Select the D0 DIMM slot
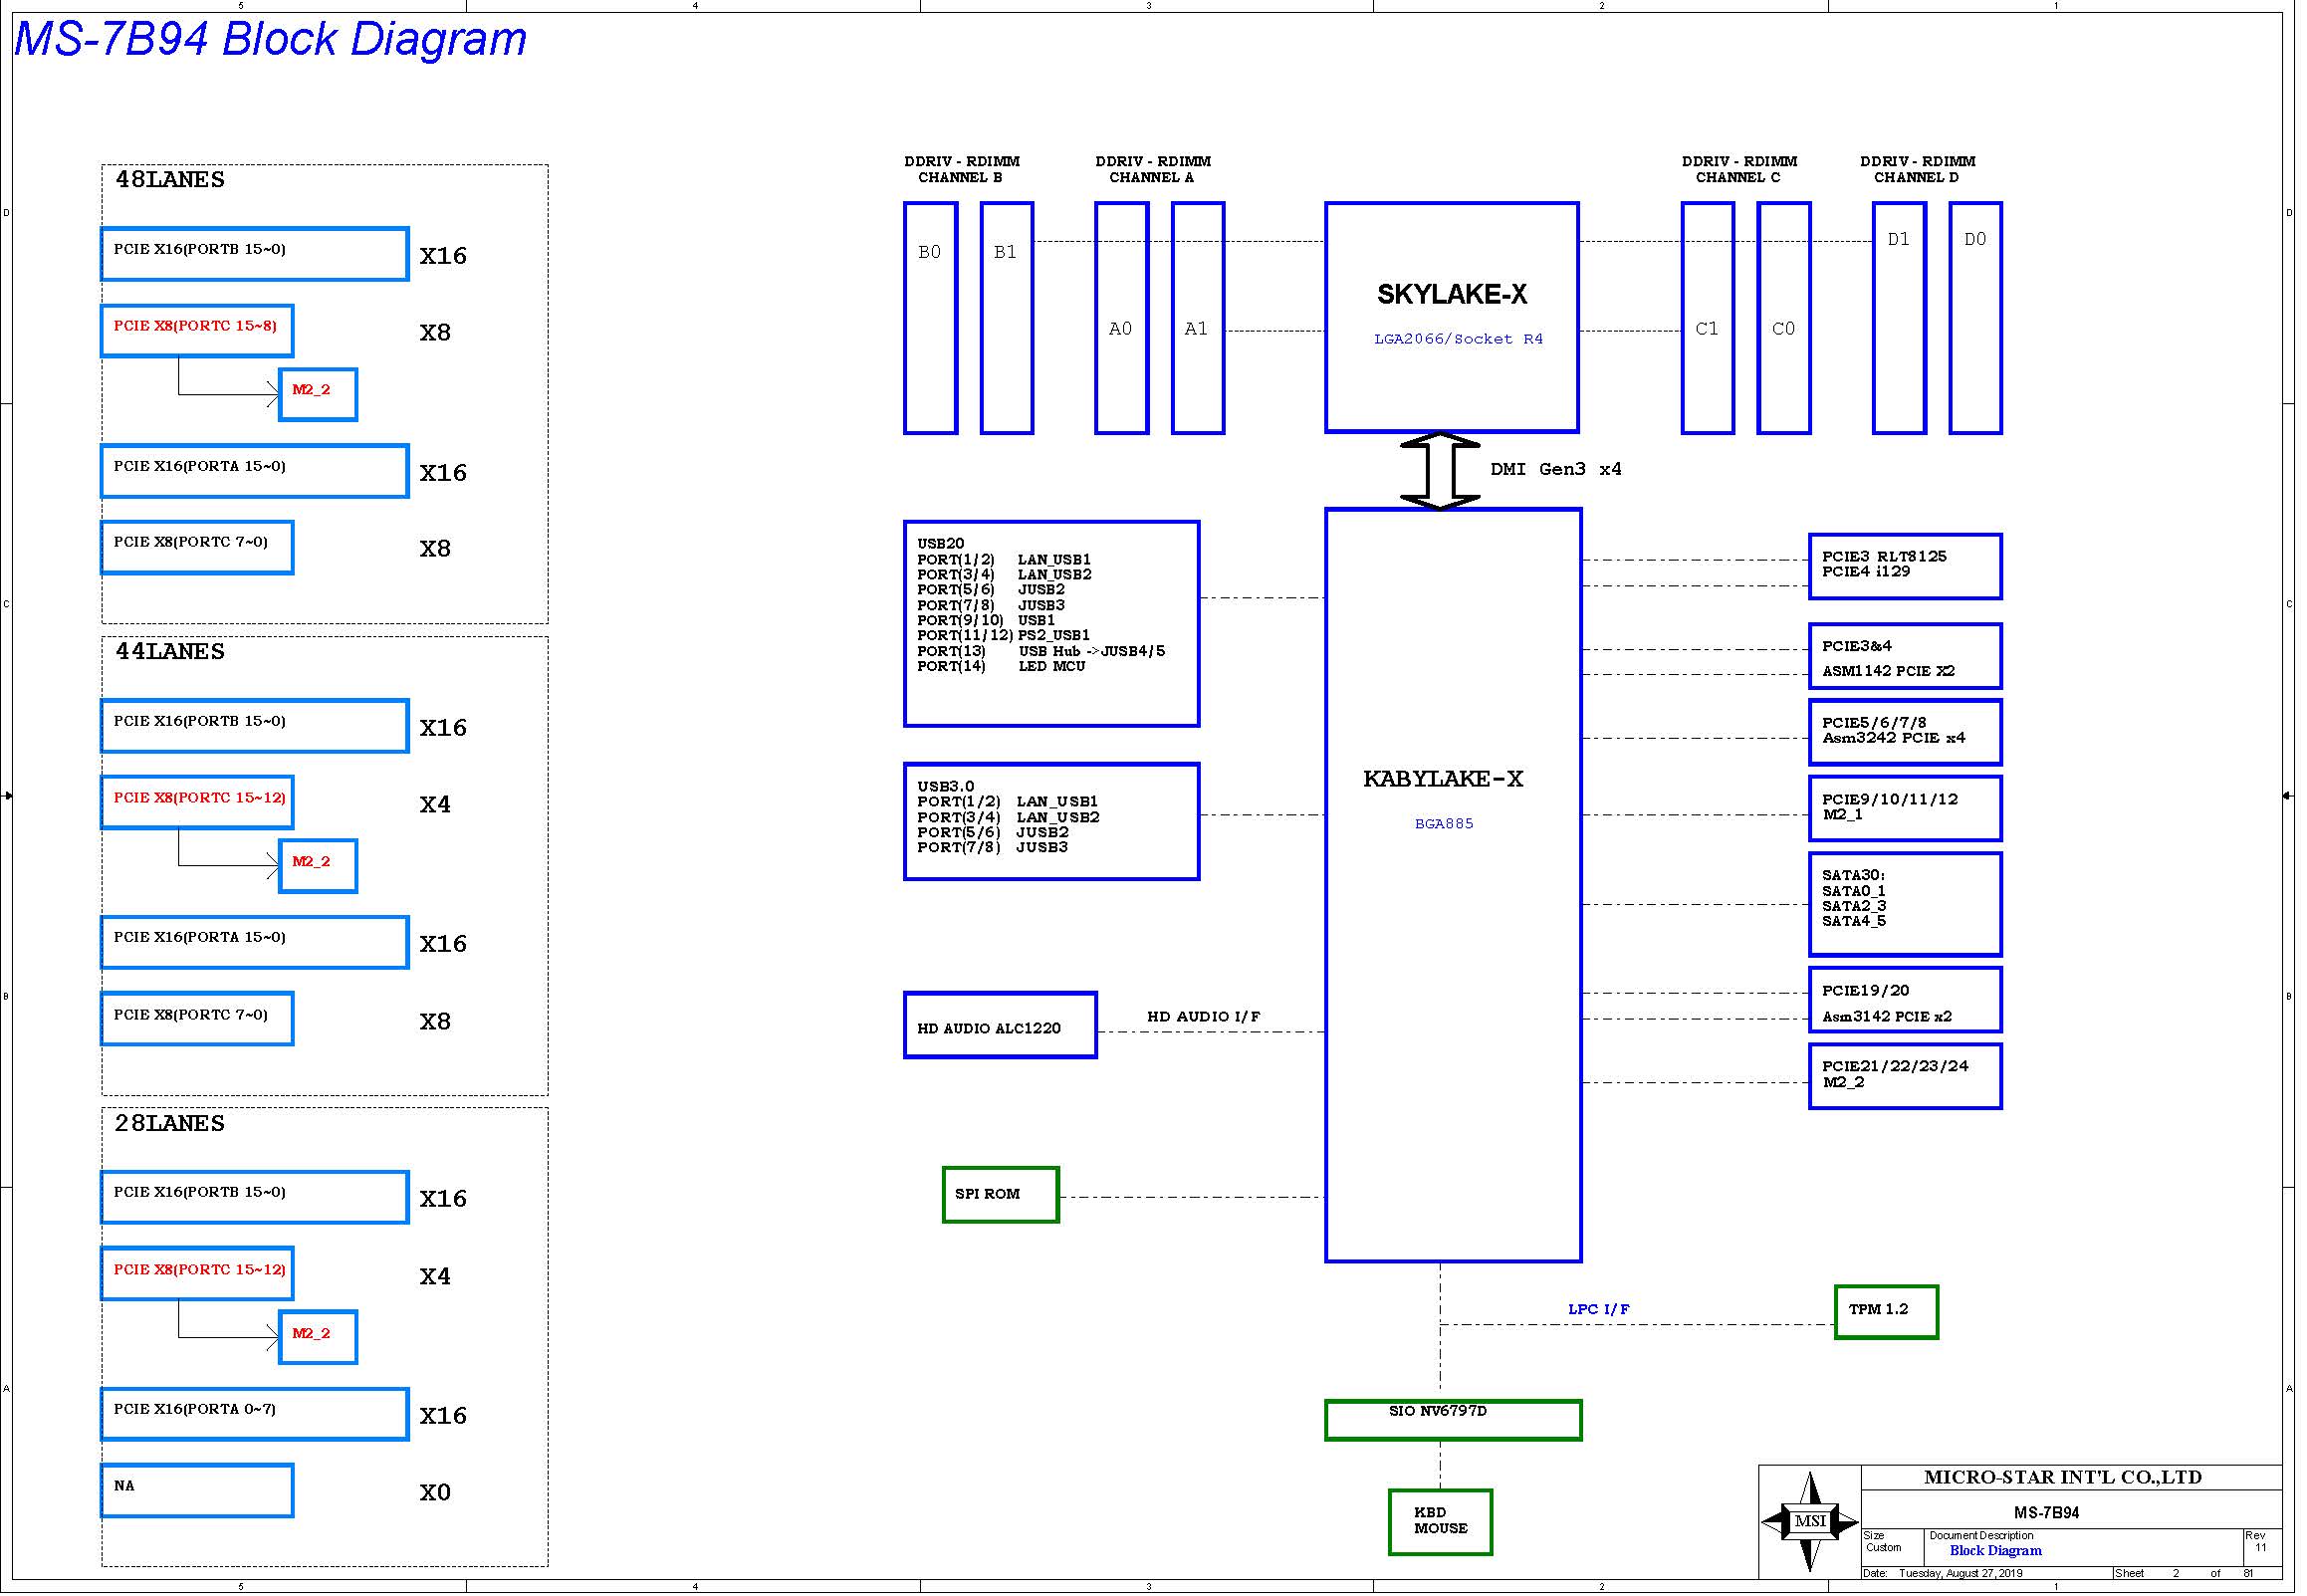 1976,318
